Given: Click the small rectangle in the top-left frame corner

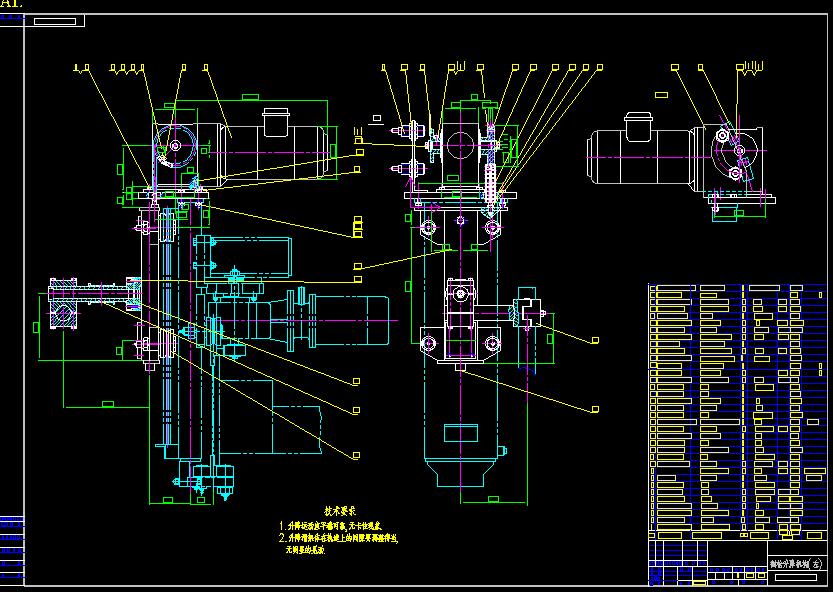Looking at the screenshot, I should pyautogui.click(x=55, y=21).
